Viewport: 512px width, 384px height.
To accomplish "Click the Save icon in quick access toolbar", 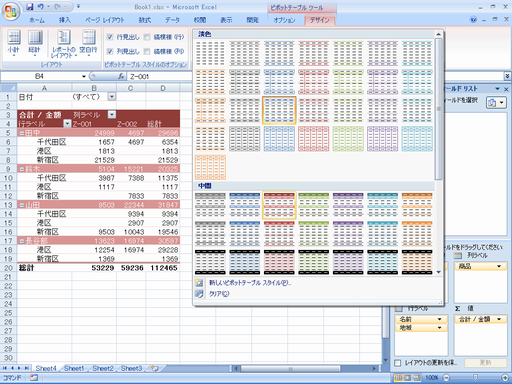I will [30, 7].
